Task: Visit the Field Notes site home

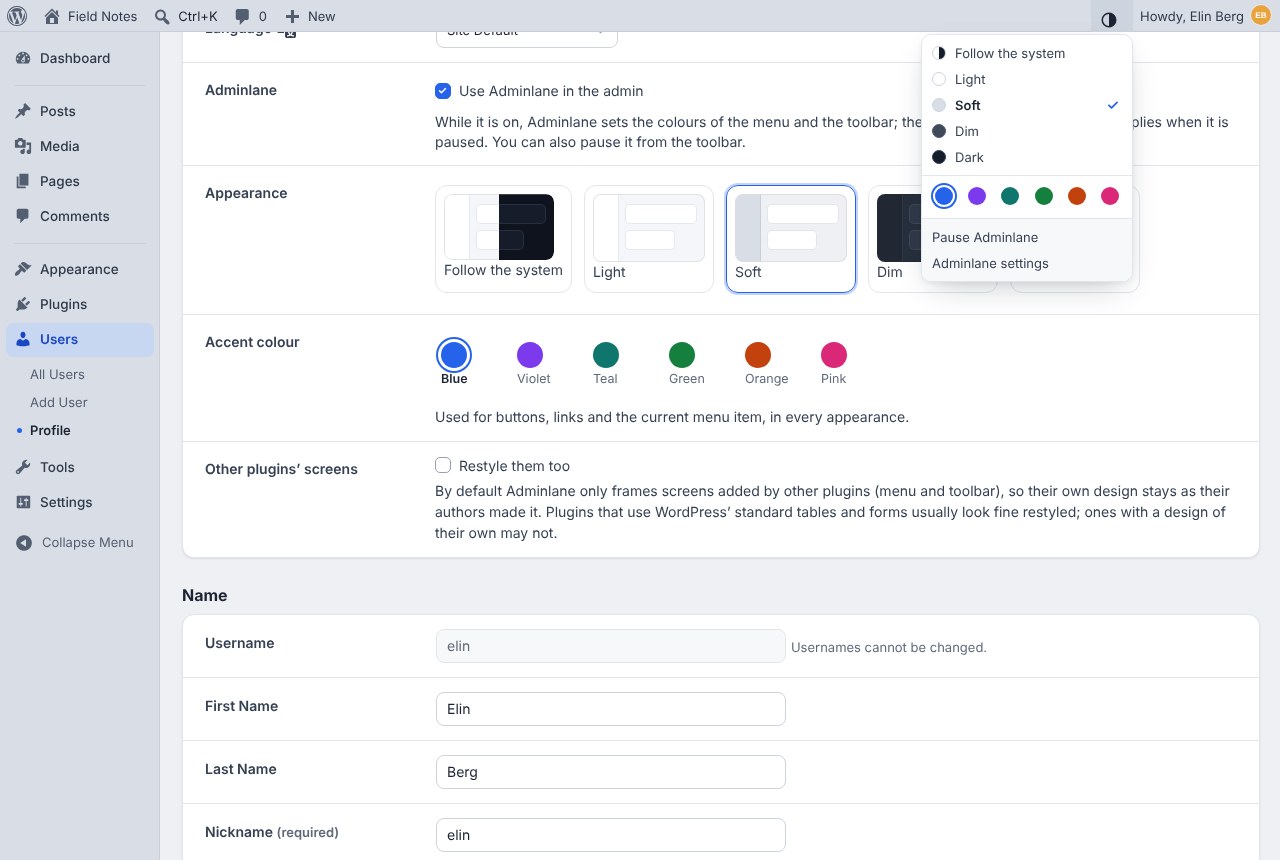Action: coord(91,16)
